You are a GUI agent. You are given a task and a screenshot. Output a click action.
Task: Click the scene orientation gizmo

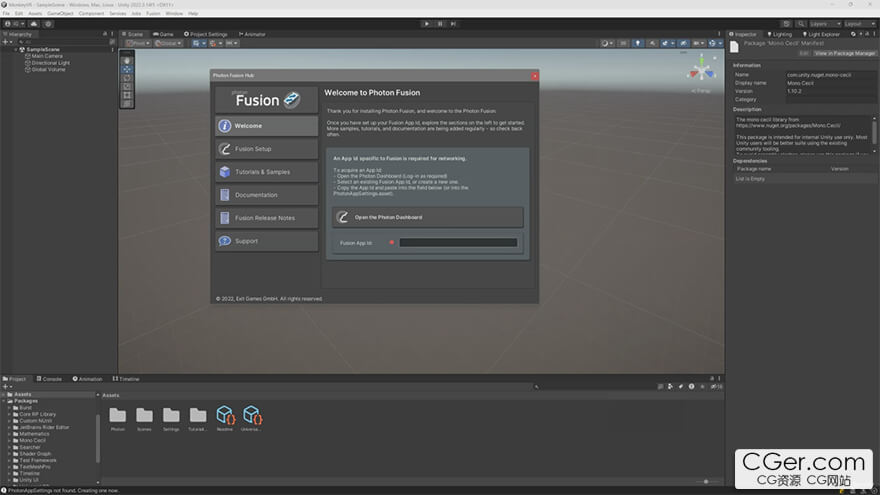coord(702,70)
